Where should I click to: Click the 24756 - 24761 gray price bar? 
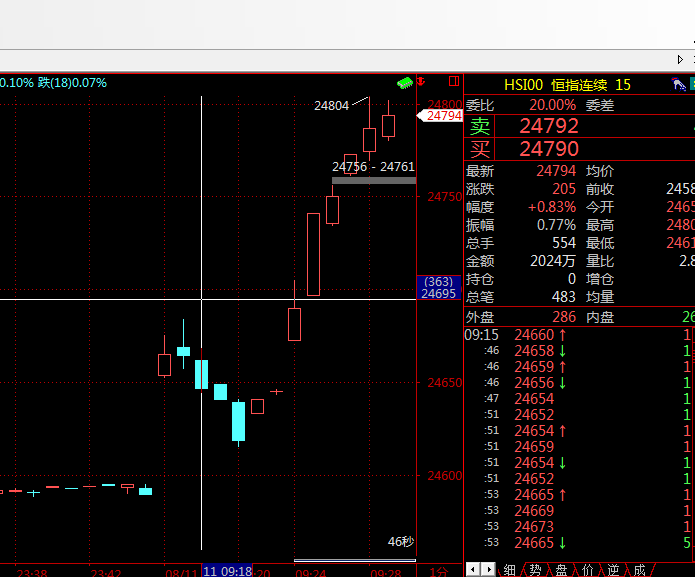click(x=373, y=179)
